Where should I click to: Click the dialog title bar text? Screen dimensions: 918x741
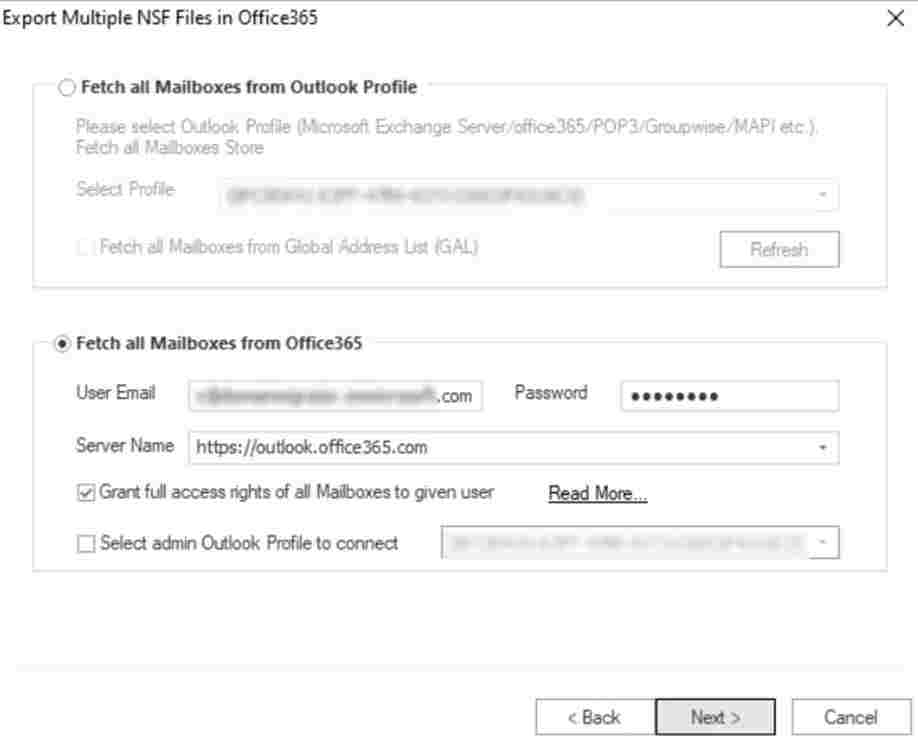tap(161, 18)
